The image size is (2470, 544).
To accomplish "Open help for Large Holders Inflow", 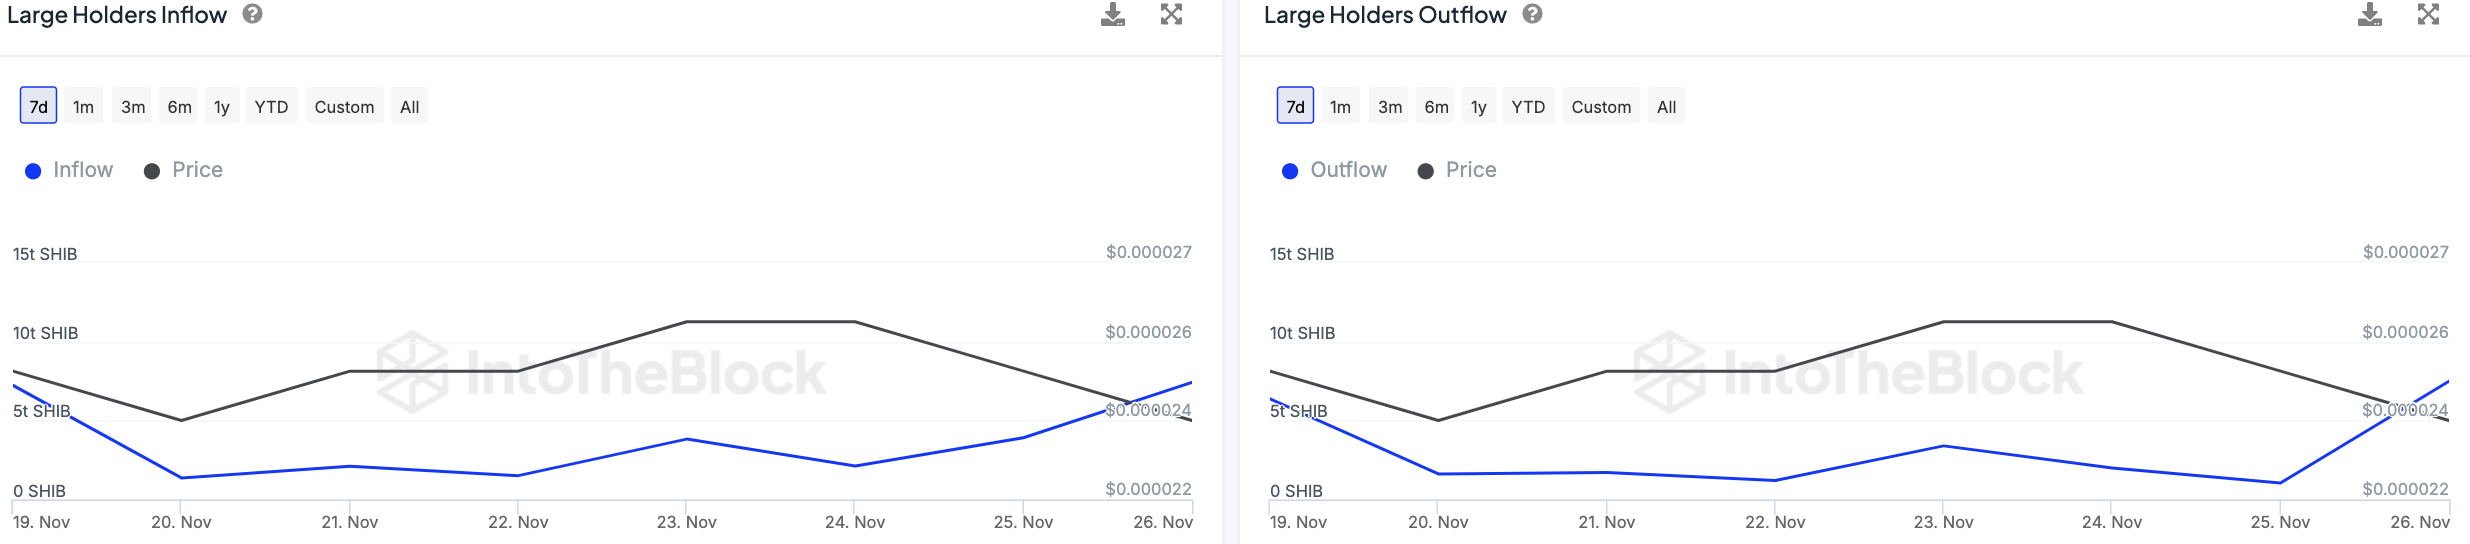I will pos(253,15).
